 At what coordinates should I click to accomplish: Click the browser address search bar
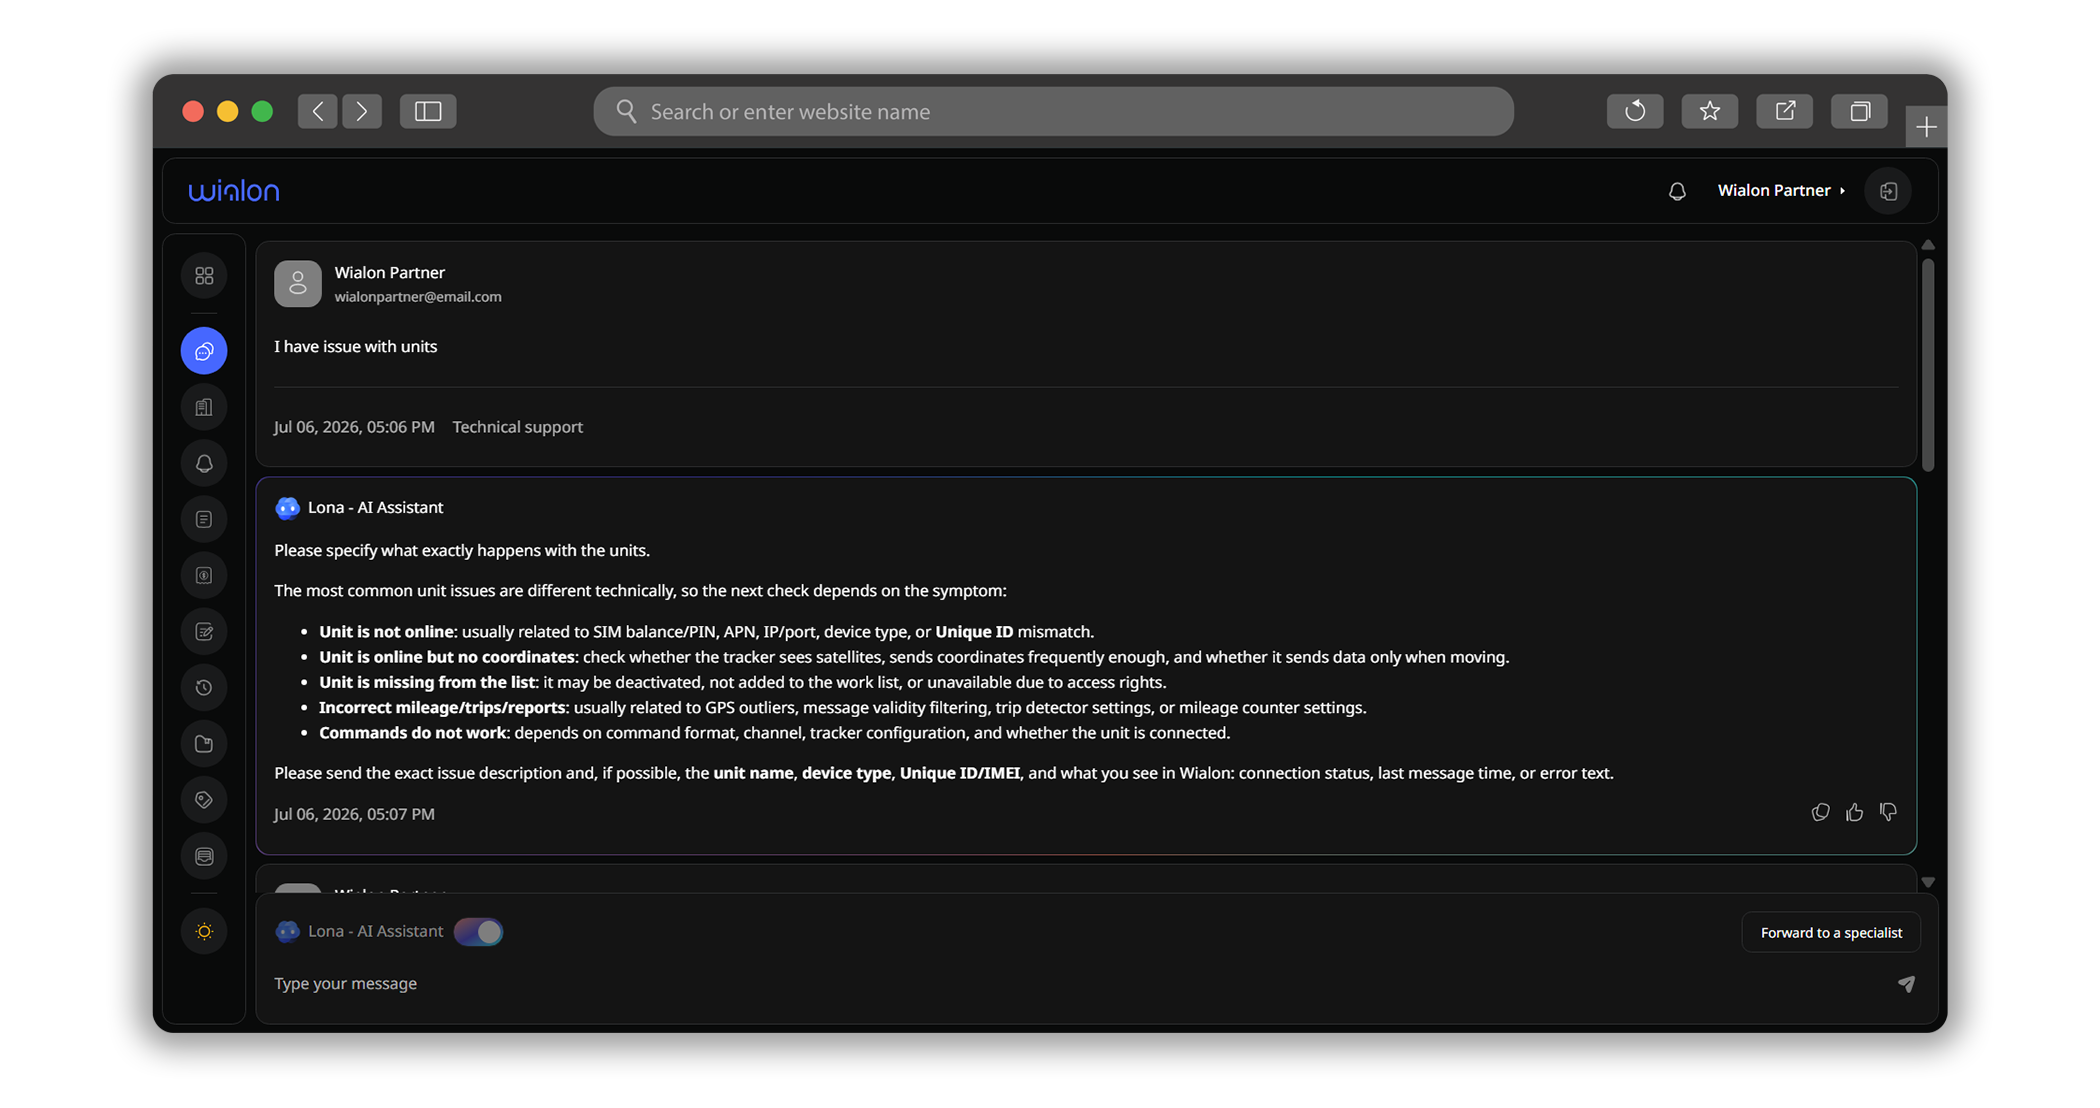tap(1053, 111)
